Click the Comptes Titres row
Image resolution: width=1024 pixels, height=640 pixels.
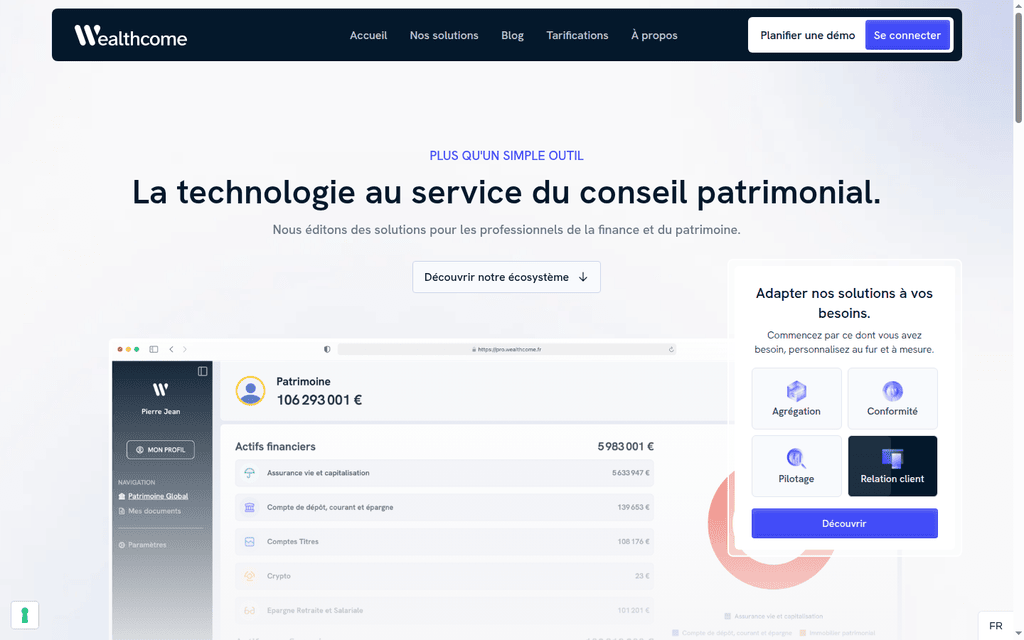[x=444, y=541]
